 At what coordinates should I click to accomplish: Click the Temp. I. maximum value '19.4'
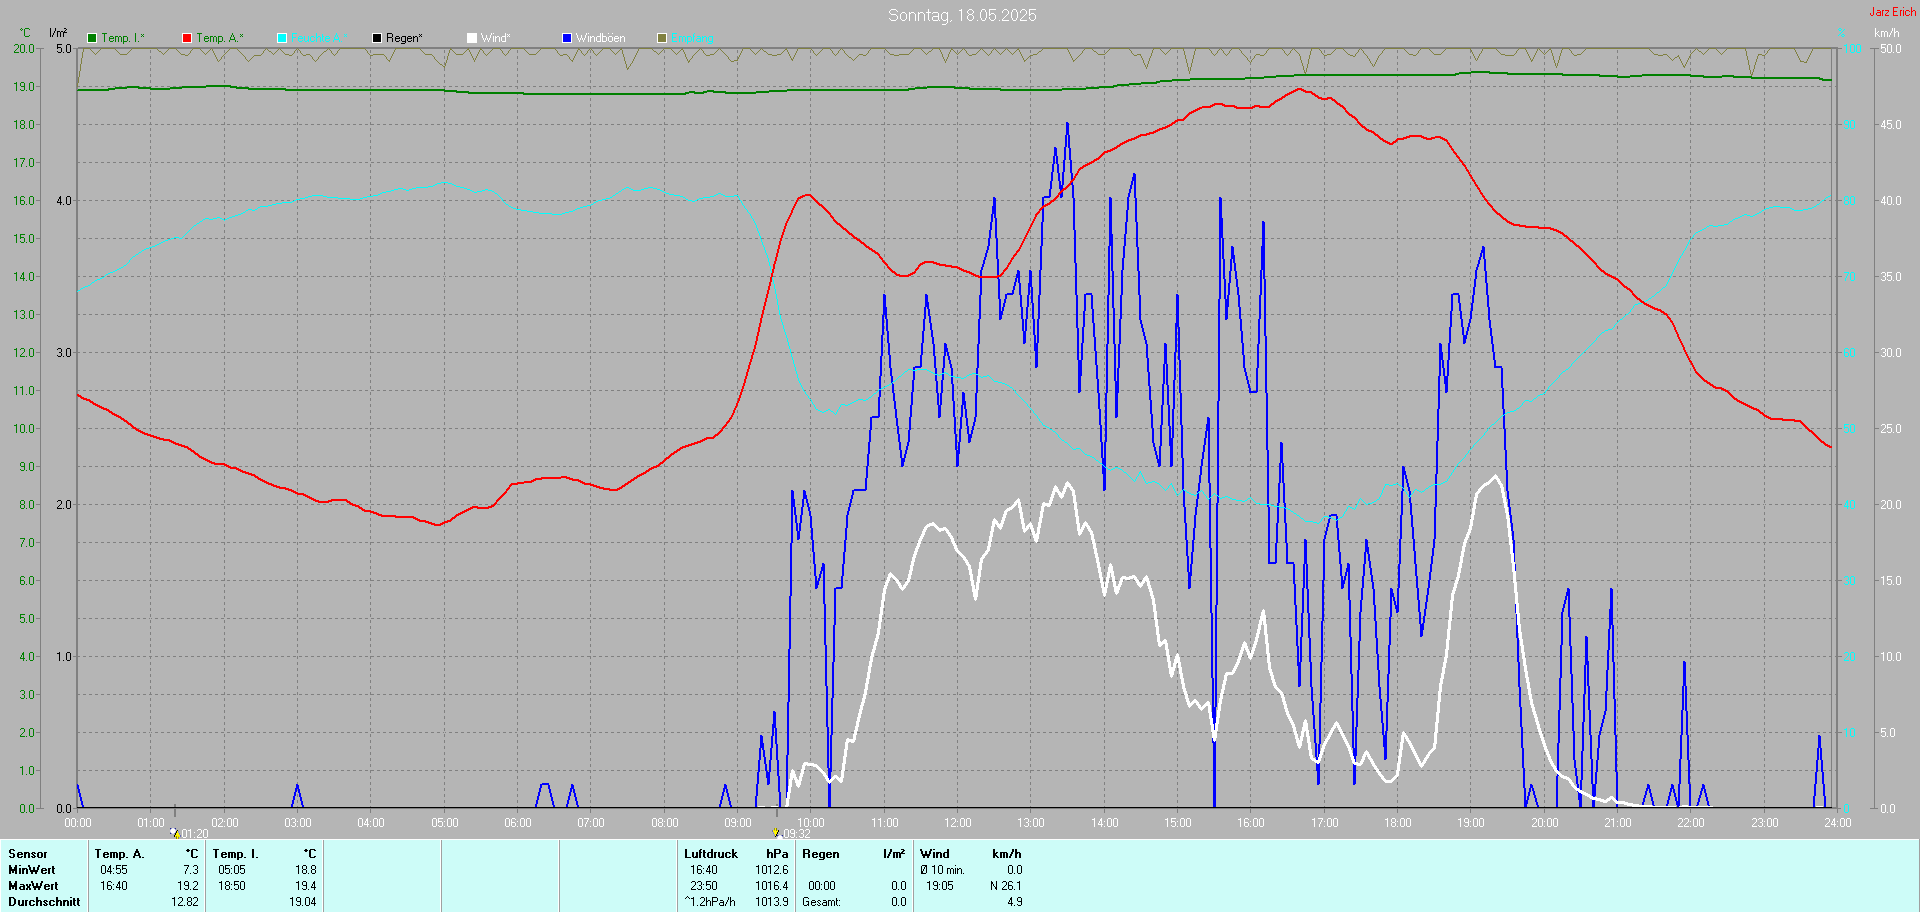(306, 886)
